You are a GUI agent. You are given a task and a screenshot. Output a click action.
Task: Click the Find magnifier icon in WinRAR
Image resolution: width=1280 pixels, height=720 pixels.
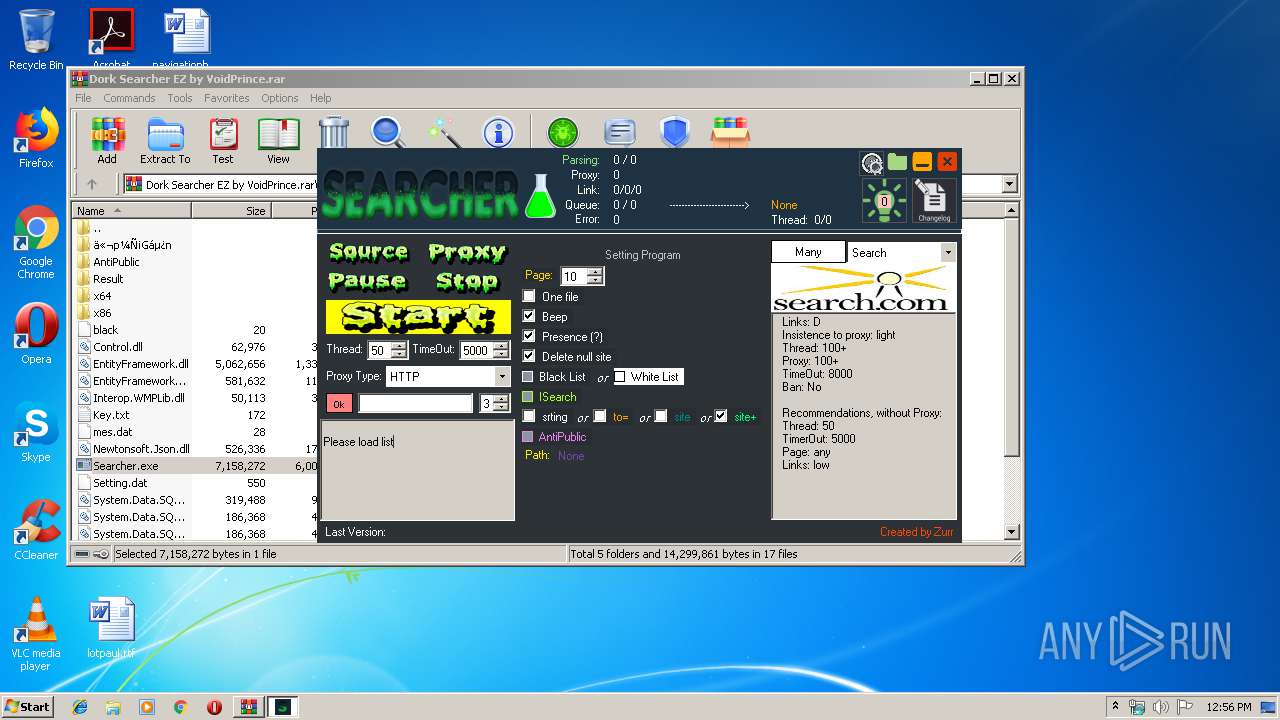click(x=387, y=132)
